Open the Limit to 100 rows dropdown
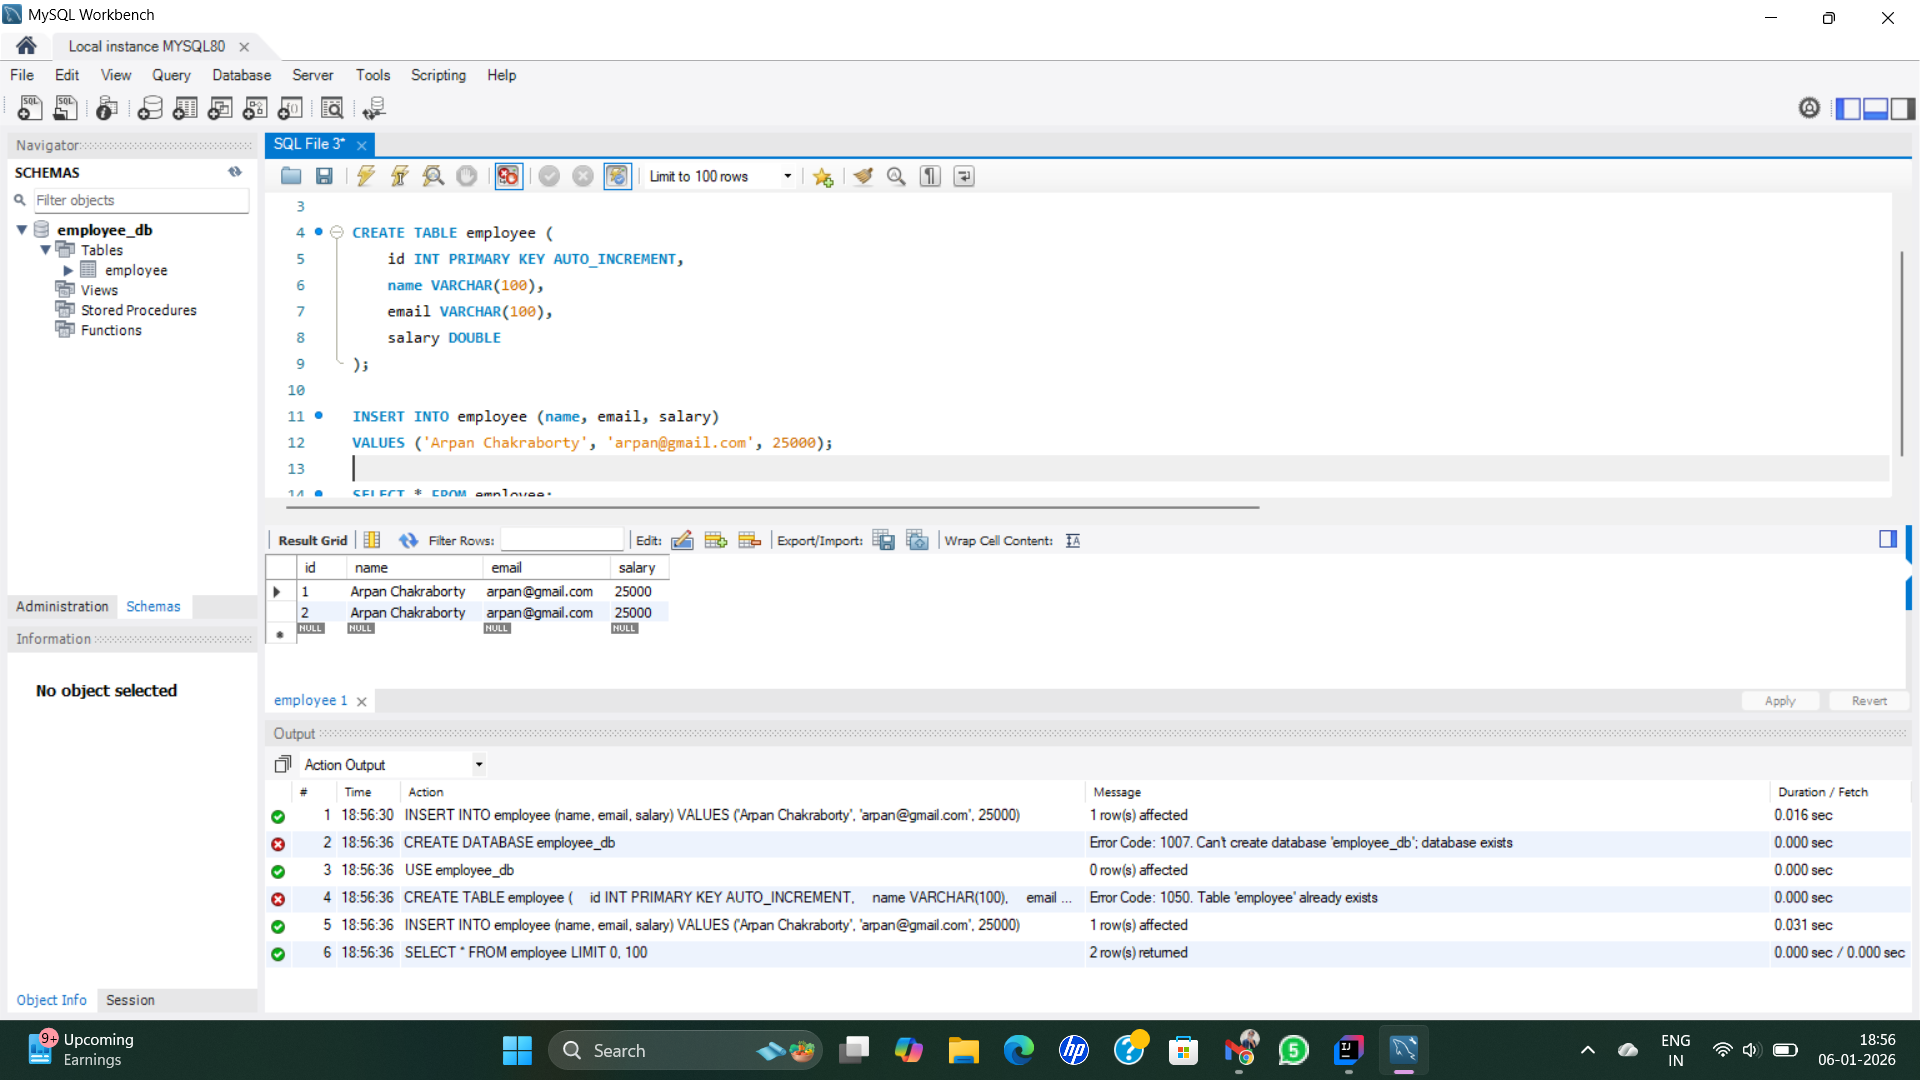This screenshot has height=1080, width=1920. (788, 176)
